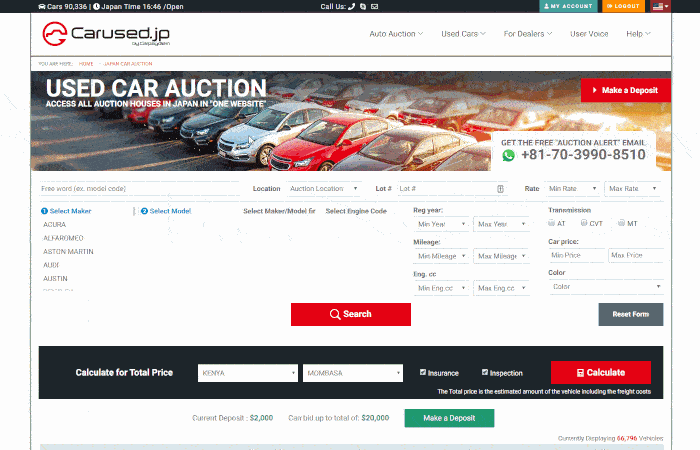700x450 pixels.
Task: Click the red Calculate button
Action: click(x=600, y=372)
